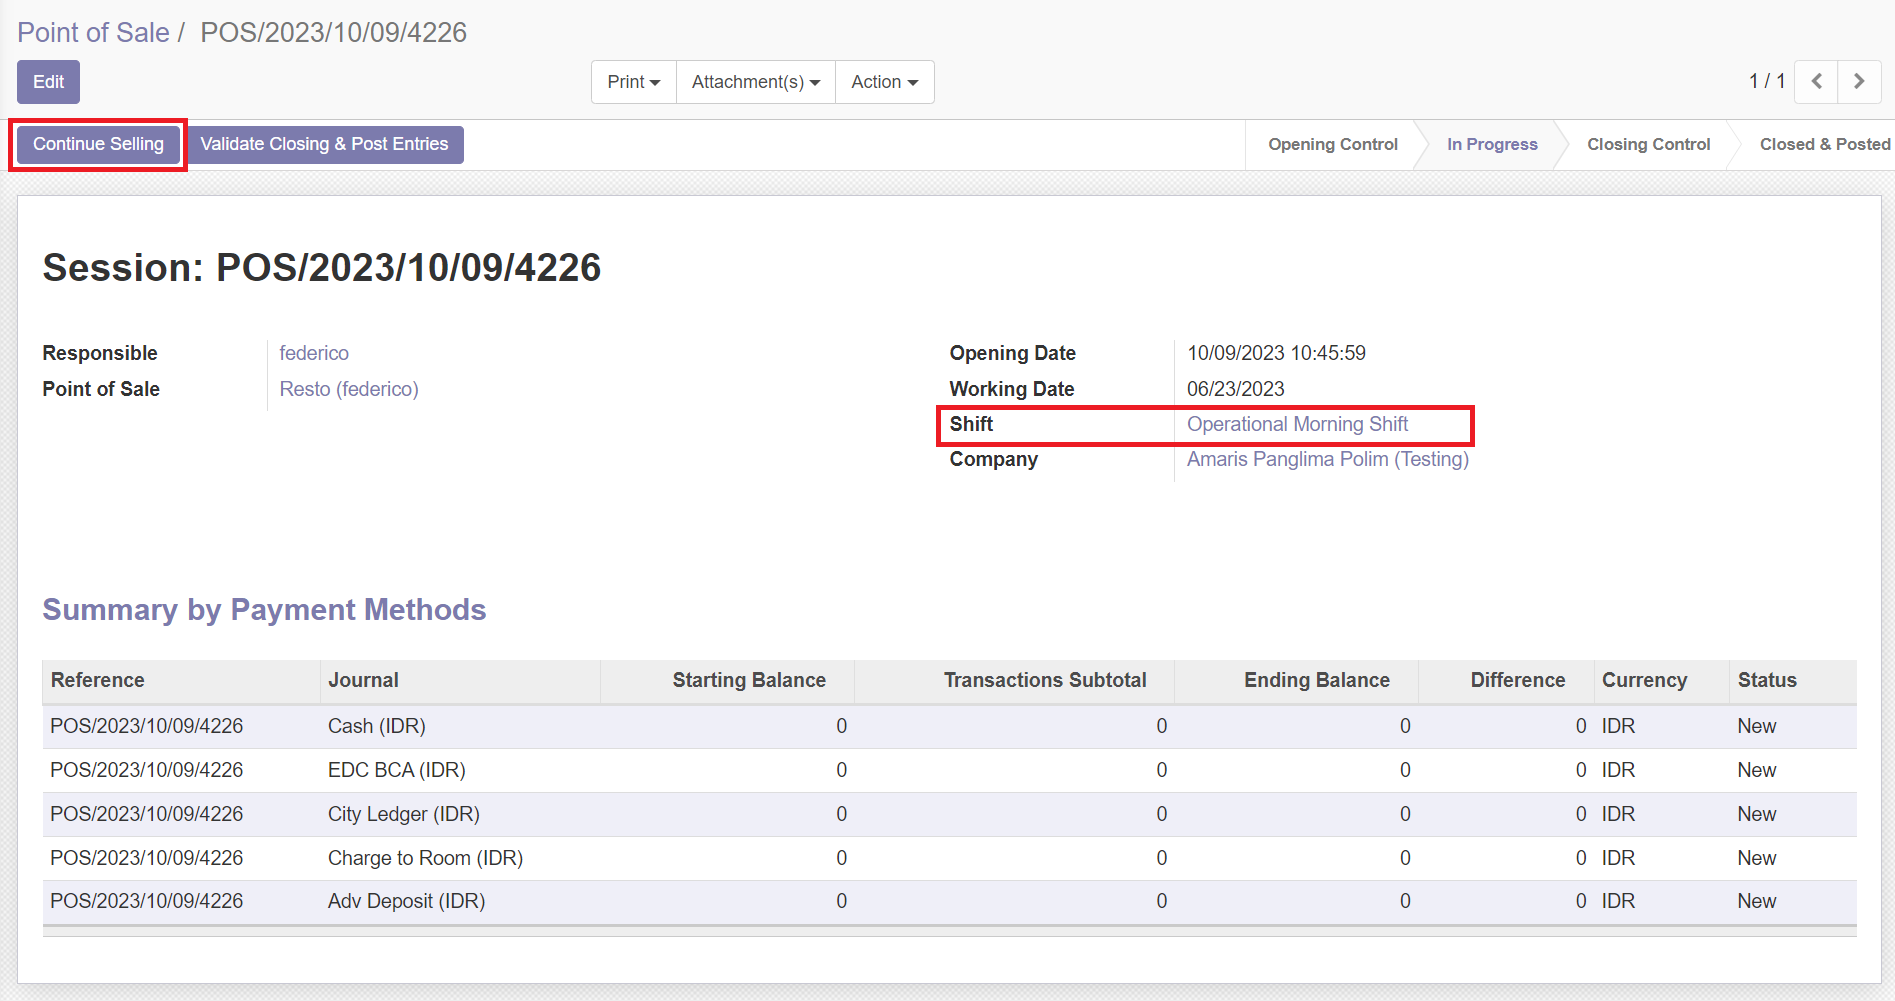This screenshot has height=1001, width=1895.
Task: Open the Charge to Room (IDR) row
Action: pos(950,858)
